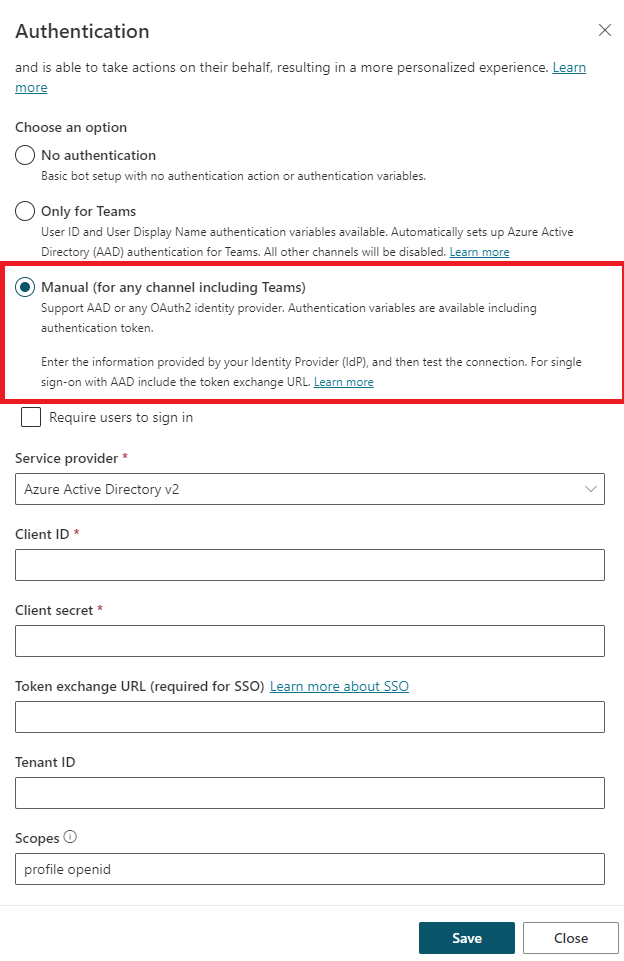
Task: Click the Client secret input field
Action: point(310,641)
